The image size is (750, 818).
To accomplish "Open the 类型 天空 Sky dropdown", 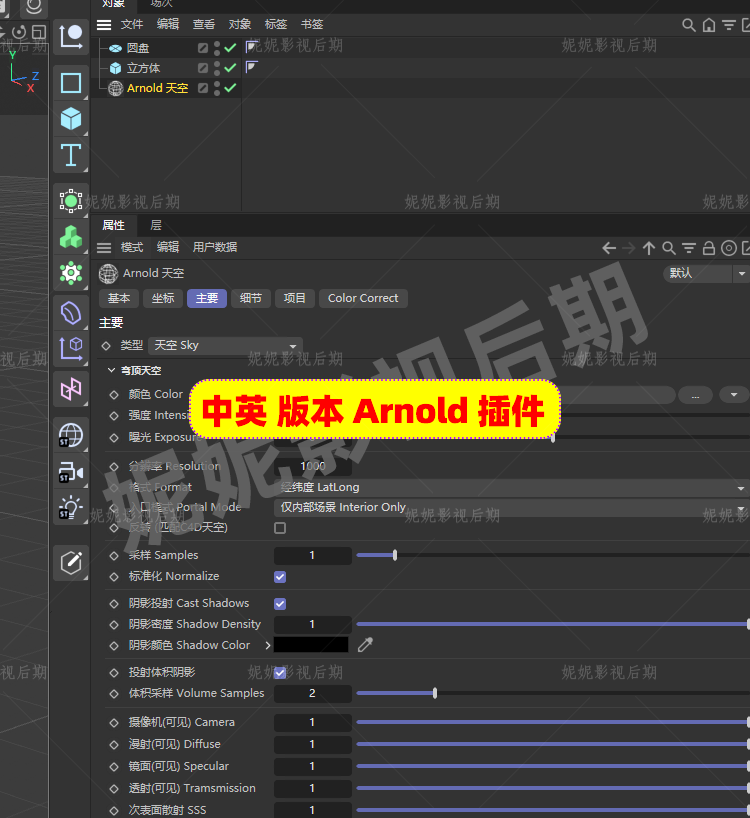I will pyautogui.click(x=225, y=345).
